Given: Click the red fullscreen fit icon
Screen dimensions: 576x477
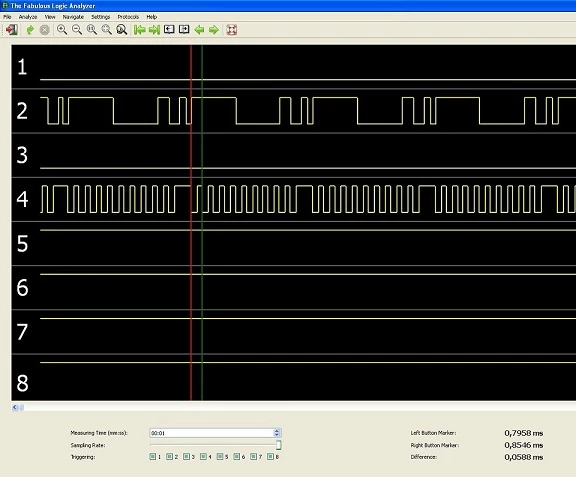Looking at the screenshot, I should click(x=231, y=30).
